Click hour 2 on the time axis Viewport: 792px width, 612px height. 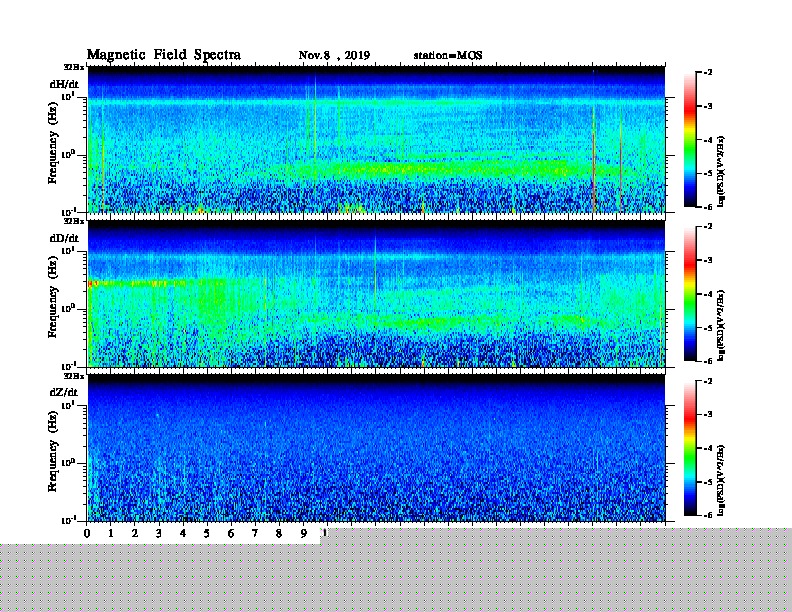tap(135, 534)
